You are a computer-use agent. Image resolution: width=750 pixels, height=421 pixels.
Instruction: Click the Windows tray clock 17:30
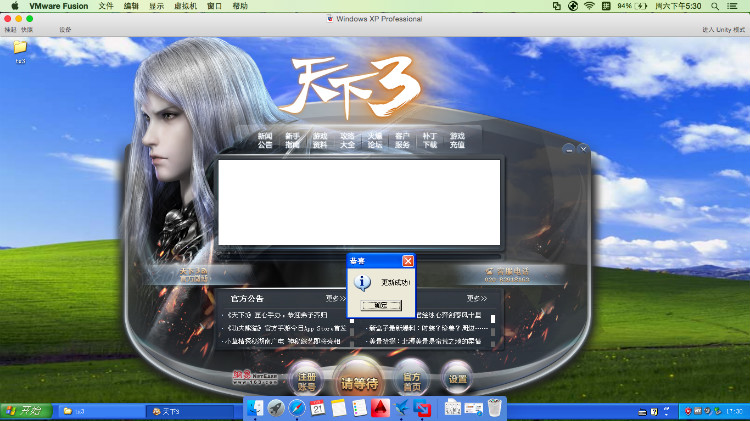[x=734, y=411]
